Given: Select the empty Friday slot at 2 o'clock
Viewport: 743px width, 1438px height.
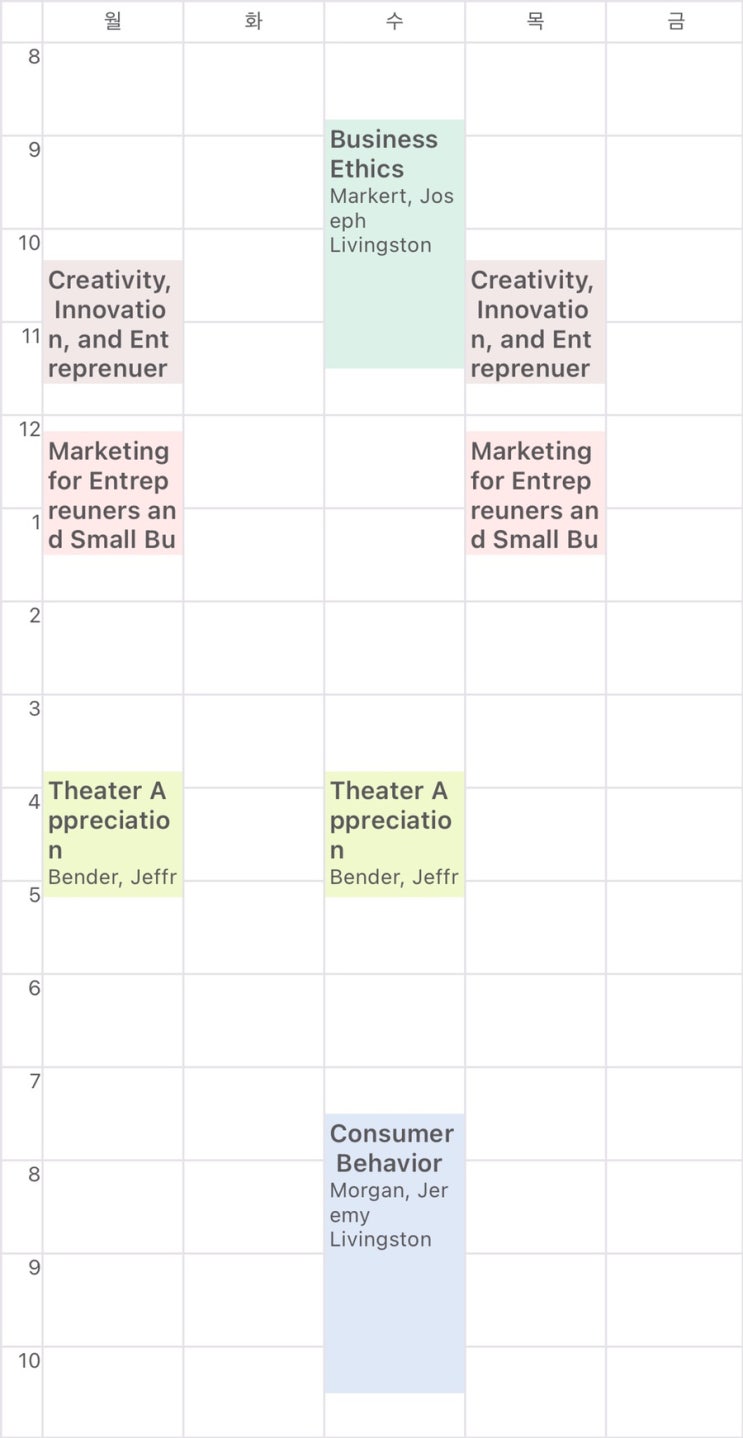Looking at the screenshot, I should click(676, 647).
